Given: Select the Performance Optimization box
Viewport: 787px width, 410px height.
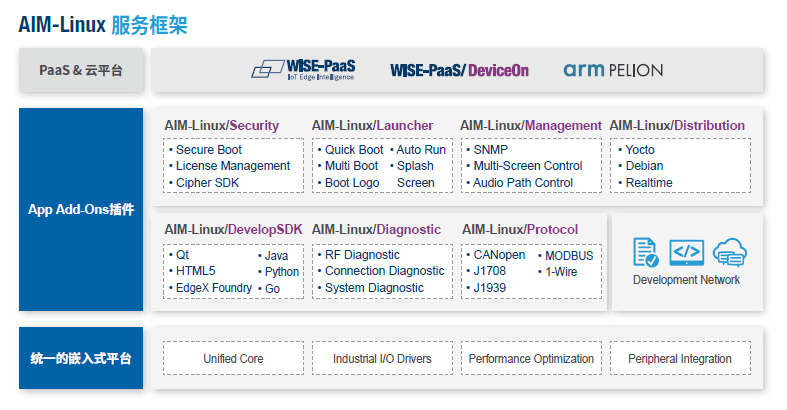Looking at the screenshot, I should (531, 358).
